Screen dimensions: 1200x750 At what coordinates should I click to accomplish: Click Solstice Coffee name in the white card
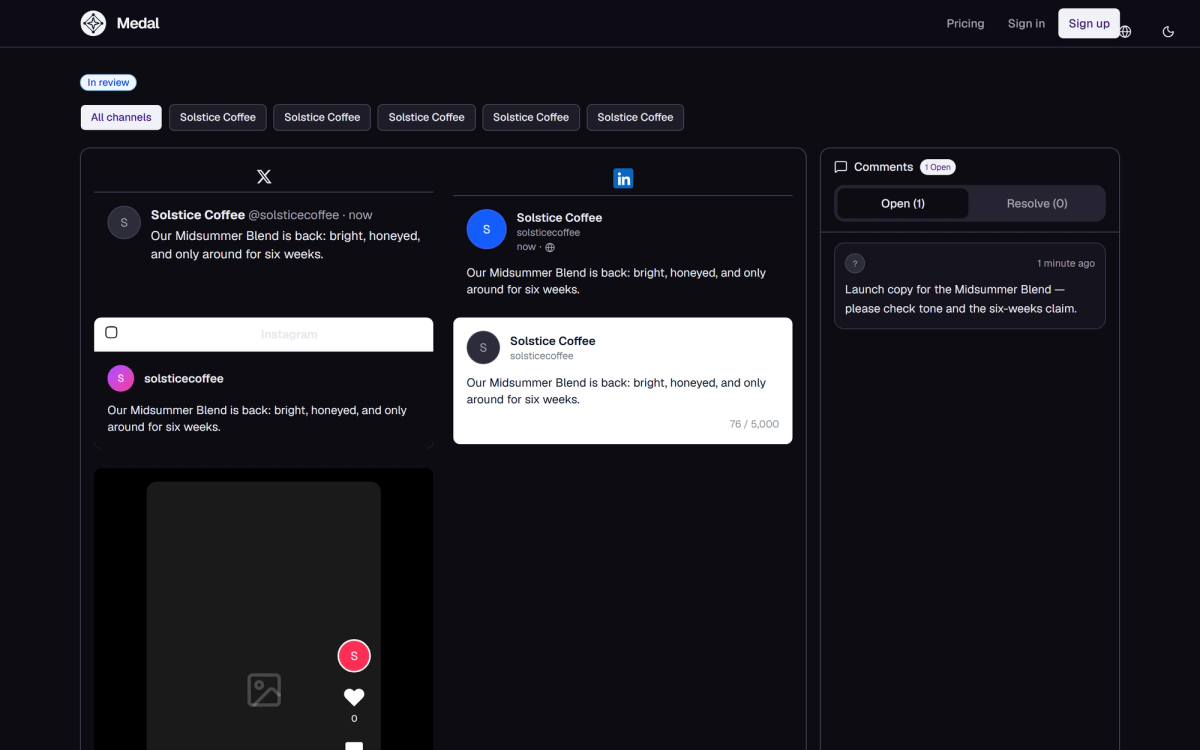(552, 341)
